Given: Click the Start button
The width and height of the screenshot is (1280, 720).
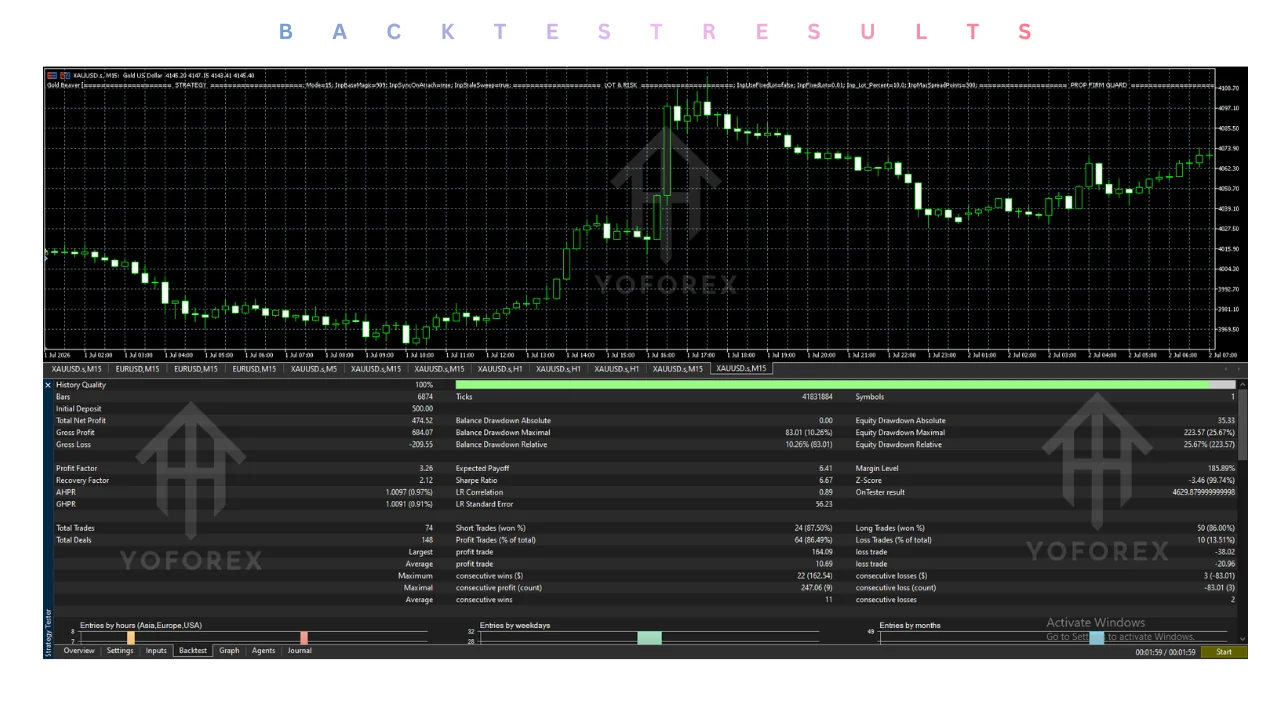Looking at the screenshot, I should pos(1224,652).
